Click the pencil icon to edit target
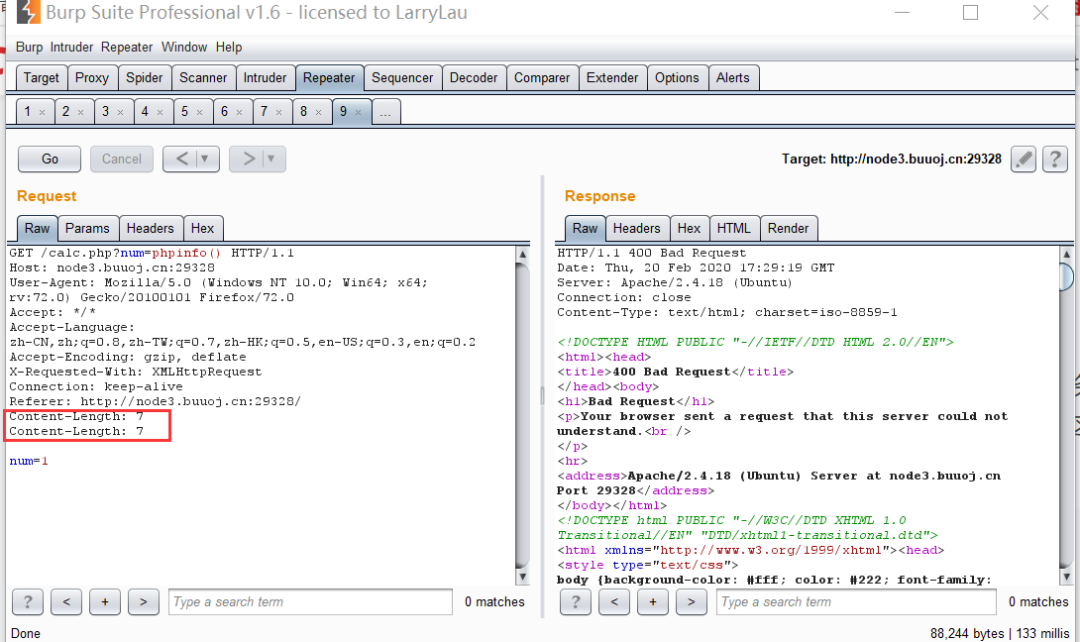Screen dimensions: 1080x642 (1024, 159)
